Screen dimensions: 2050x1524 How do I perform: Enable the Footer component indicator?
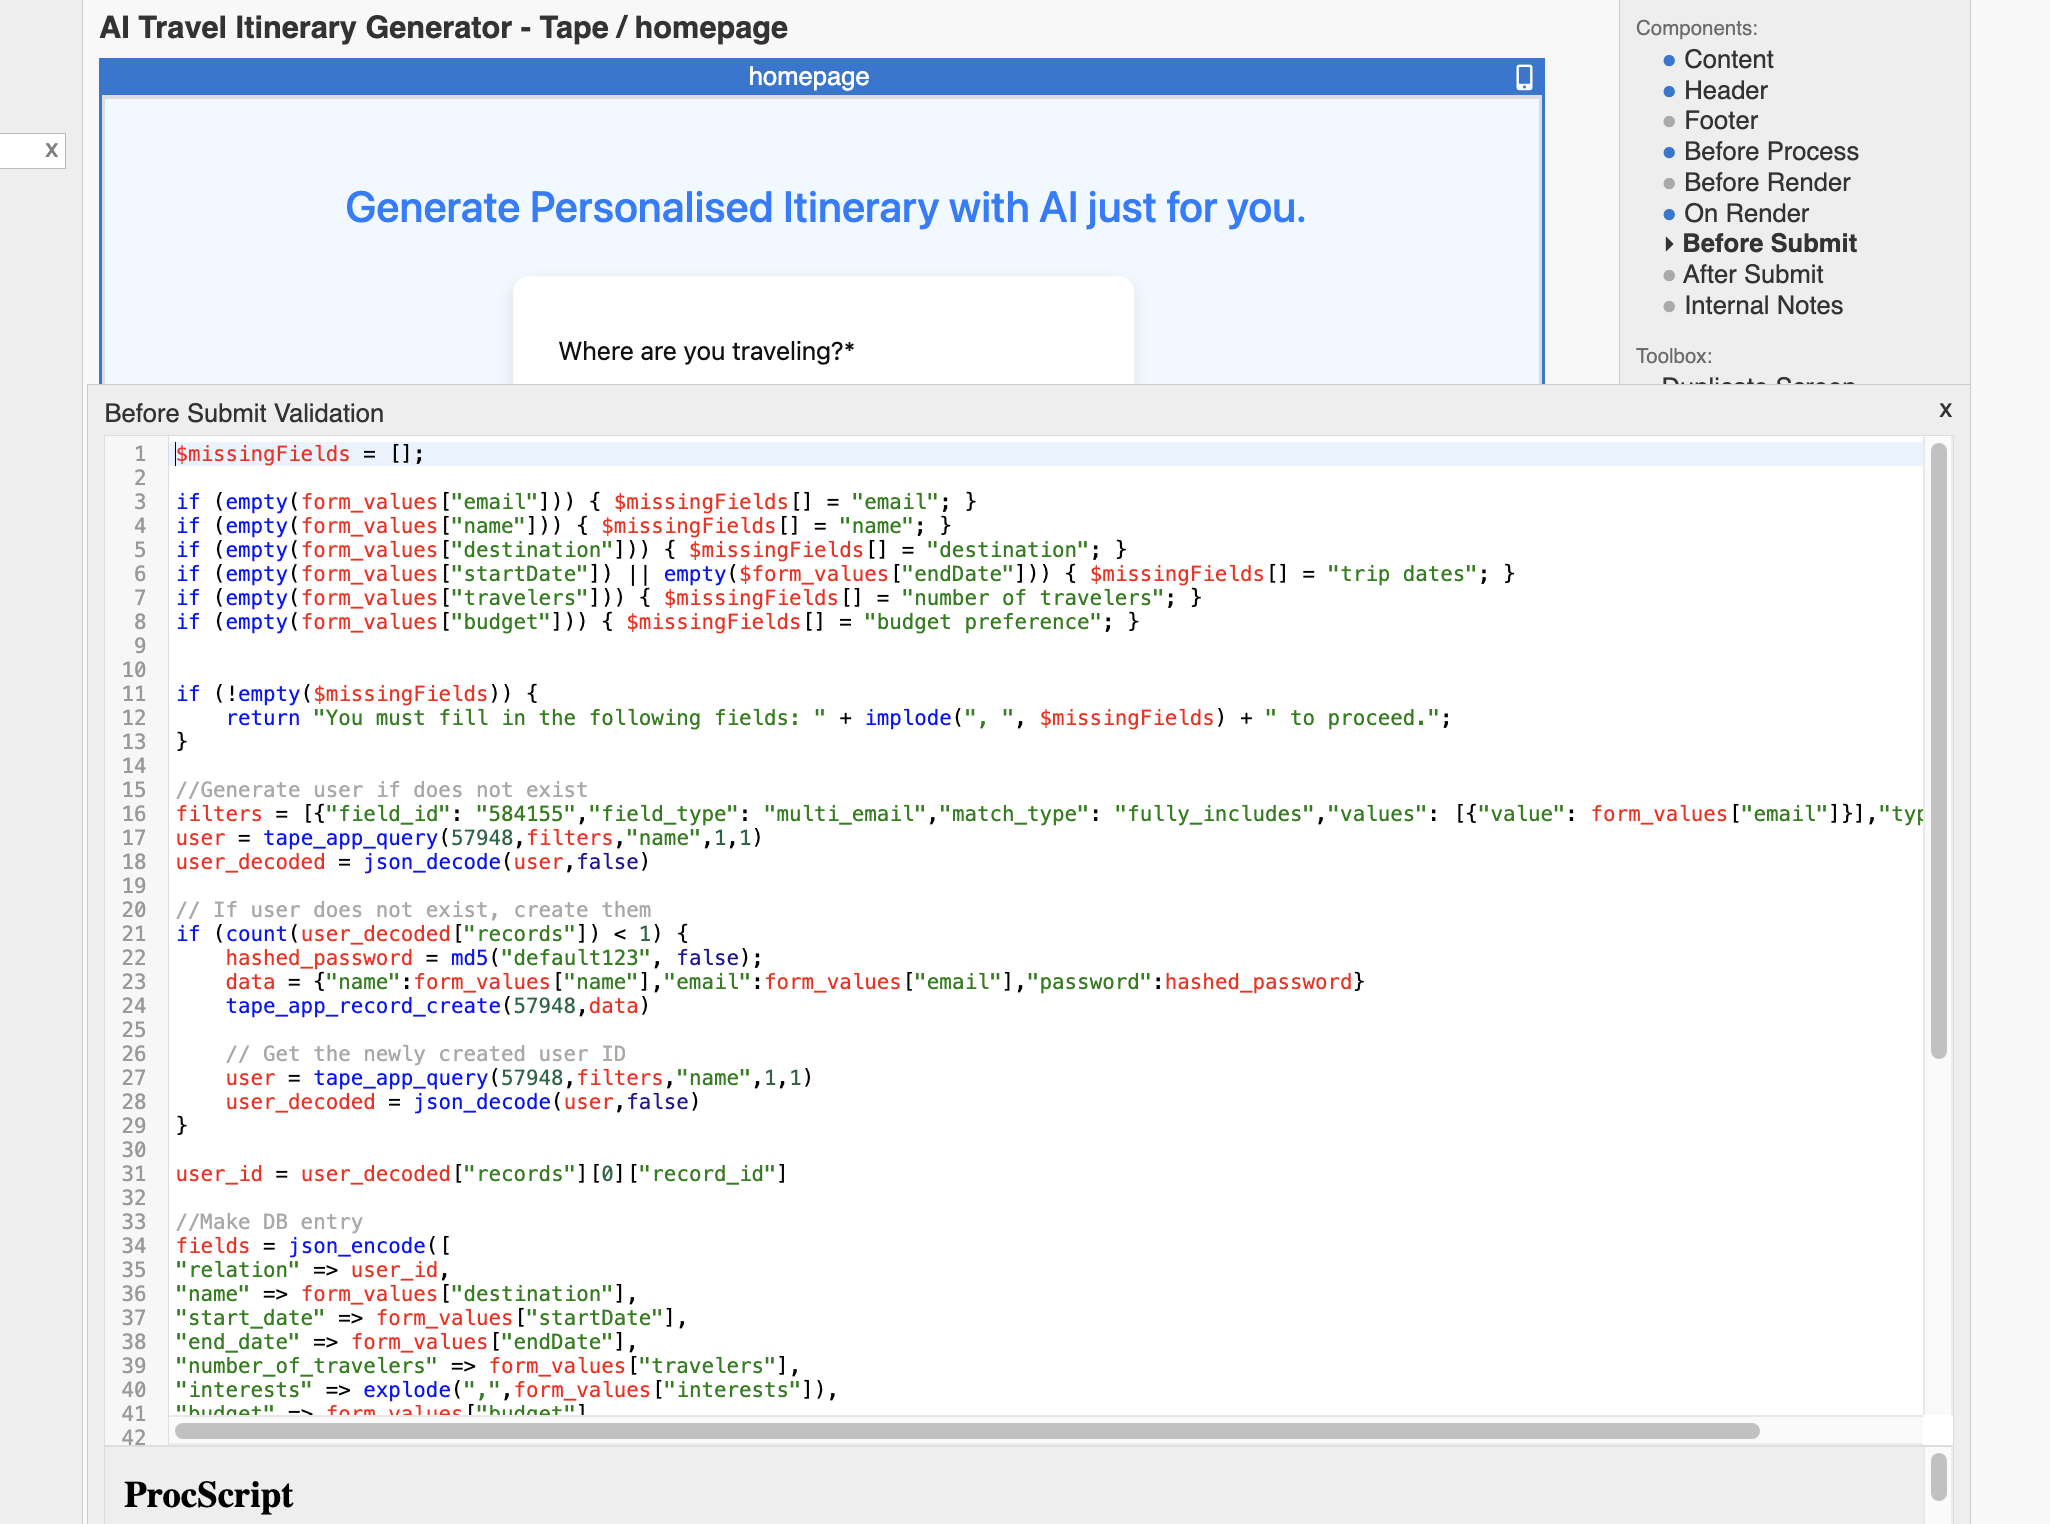(x=1668, y=121)
